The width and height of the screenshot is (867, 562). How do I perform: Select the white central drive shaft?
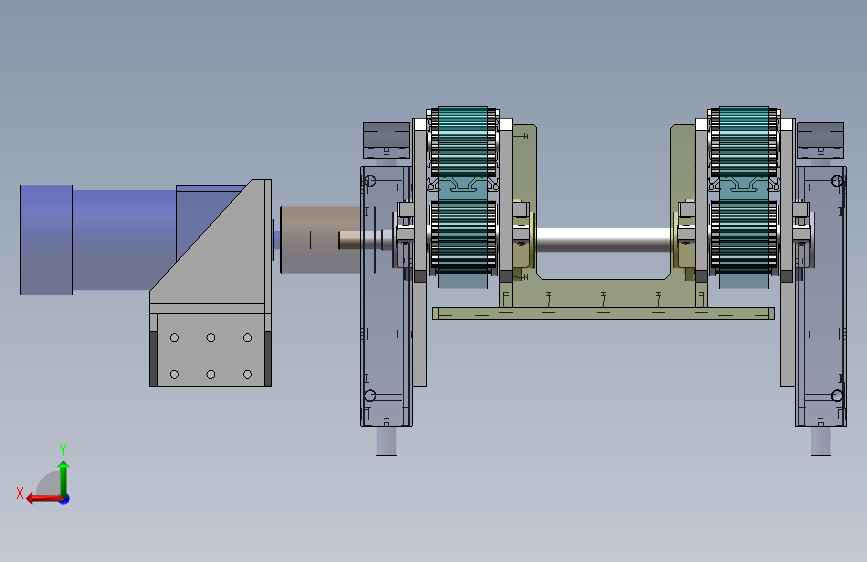click(603, 240)
